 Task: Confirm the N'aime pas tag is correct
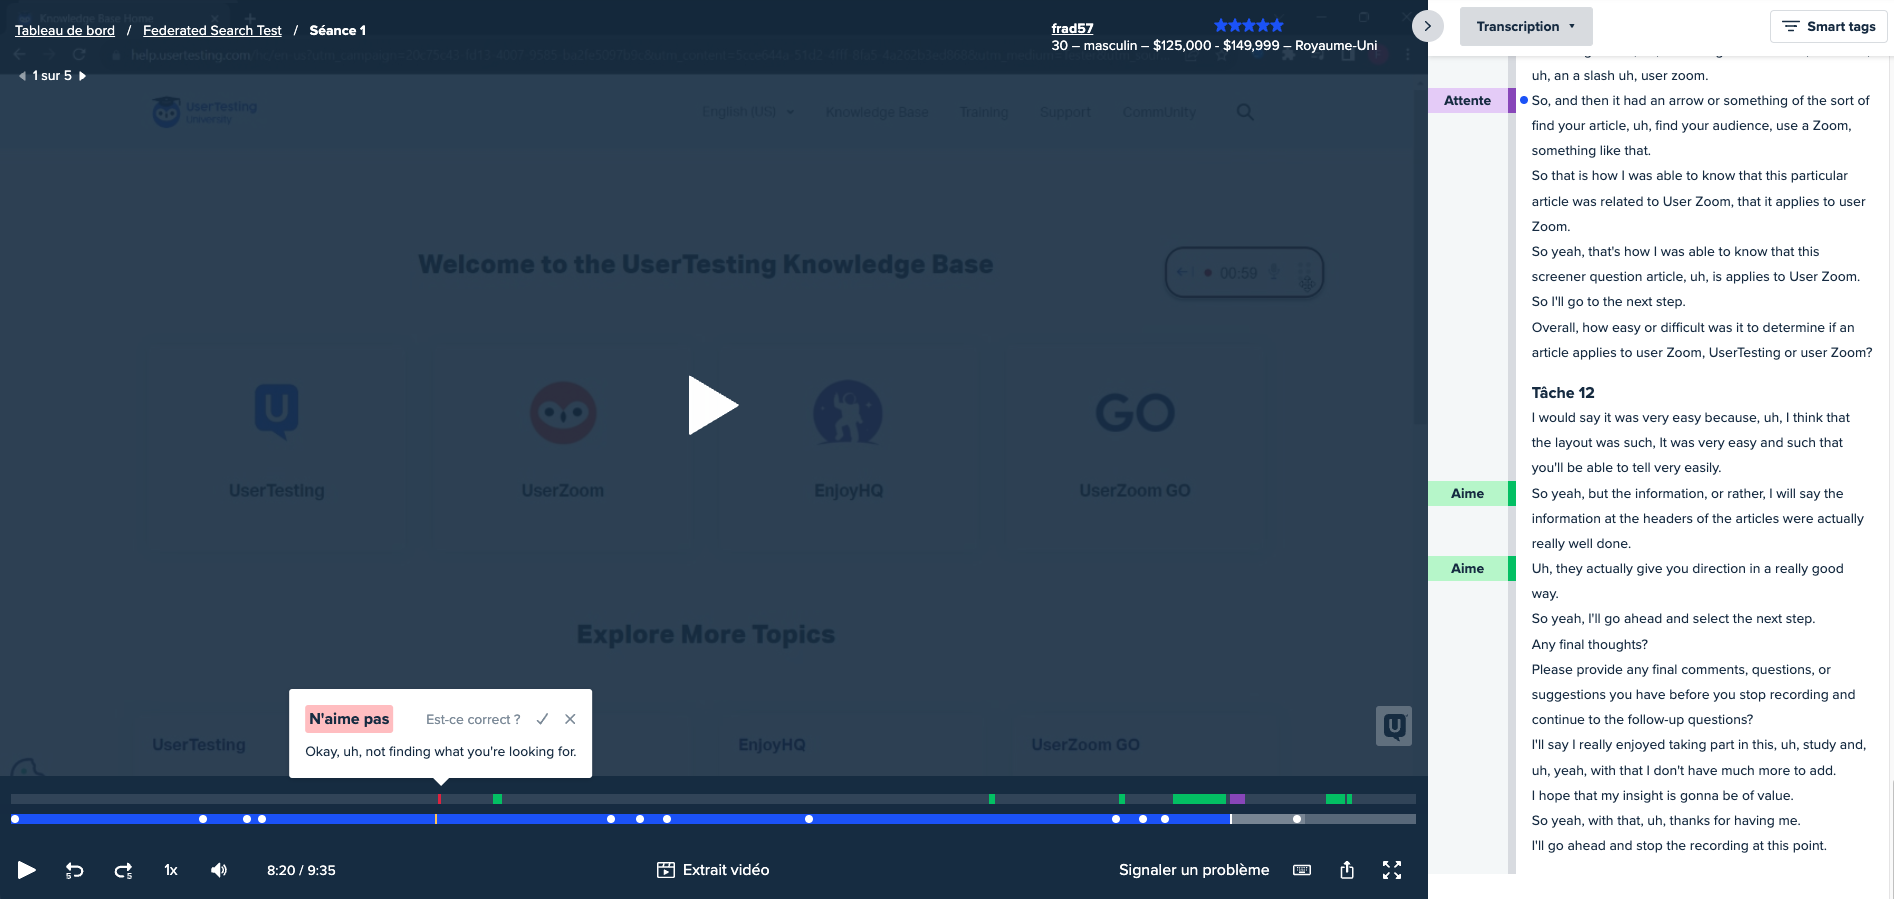pos(542,719)
